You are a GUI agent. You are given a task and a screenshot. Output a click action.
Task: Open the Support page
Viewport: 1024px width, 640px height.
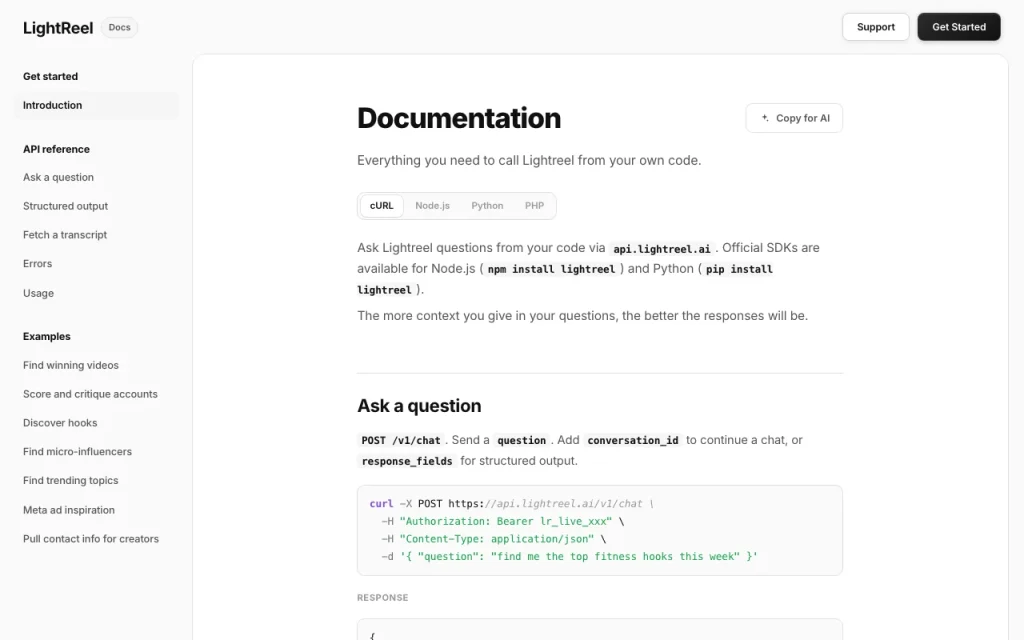pos(876,27)
